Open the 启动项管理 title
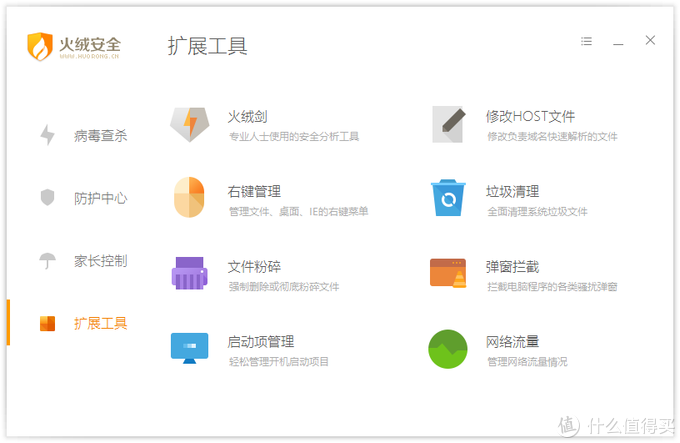Viewport: 680px width, 443px height. [261, 342]
